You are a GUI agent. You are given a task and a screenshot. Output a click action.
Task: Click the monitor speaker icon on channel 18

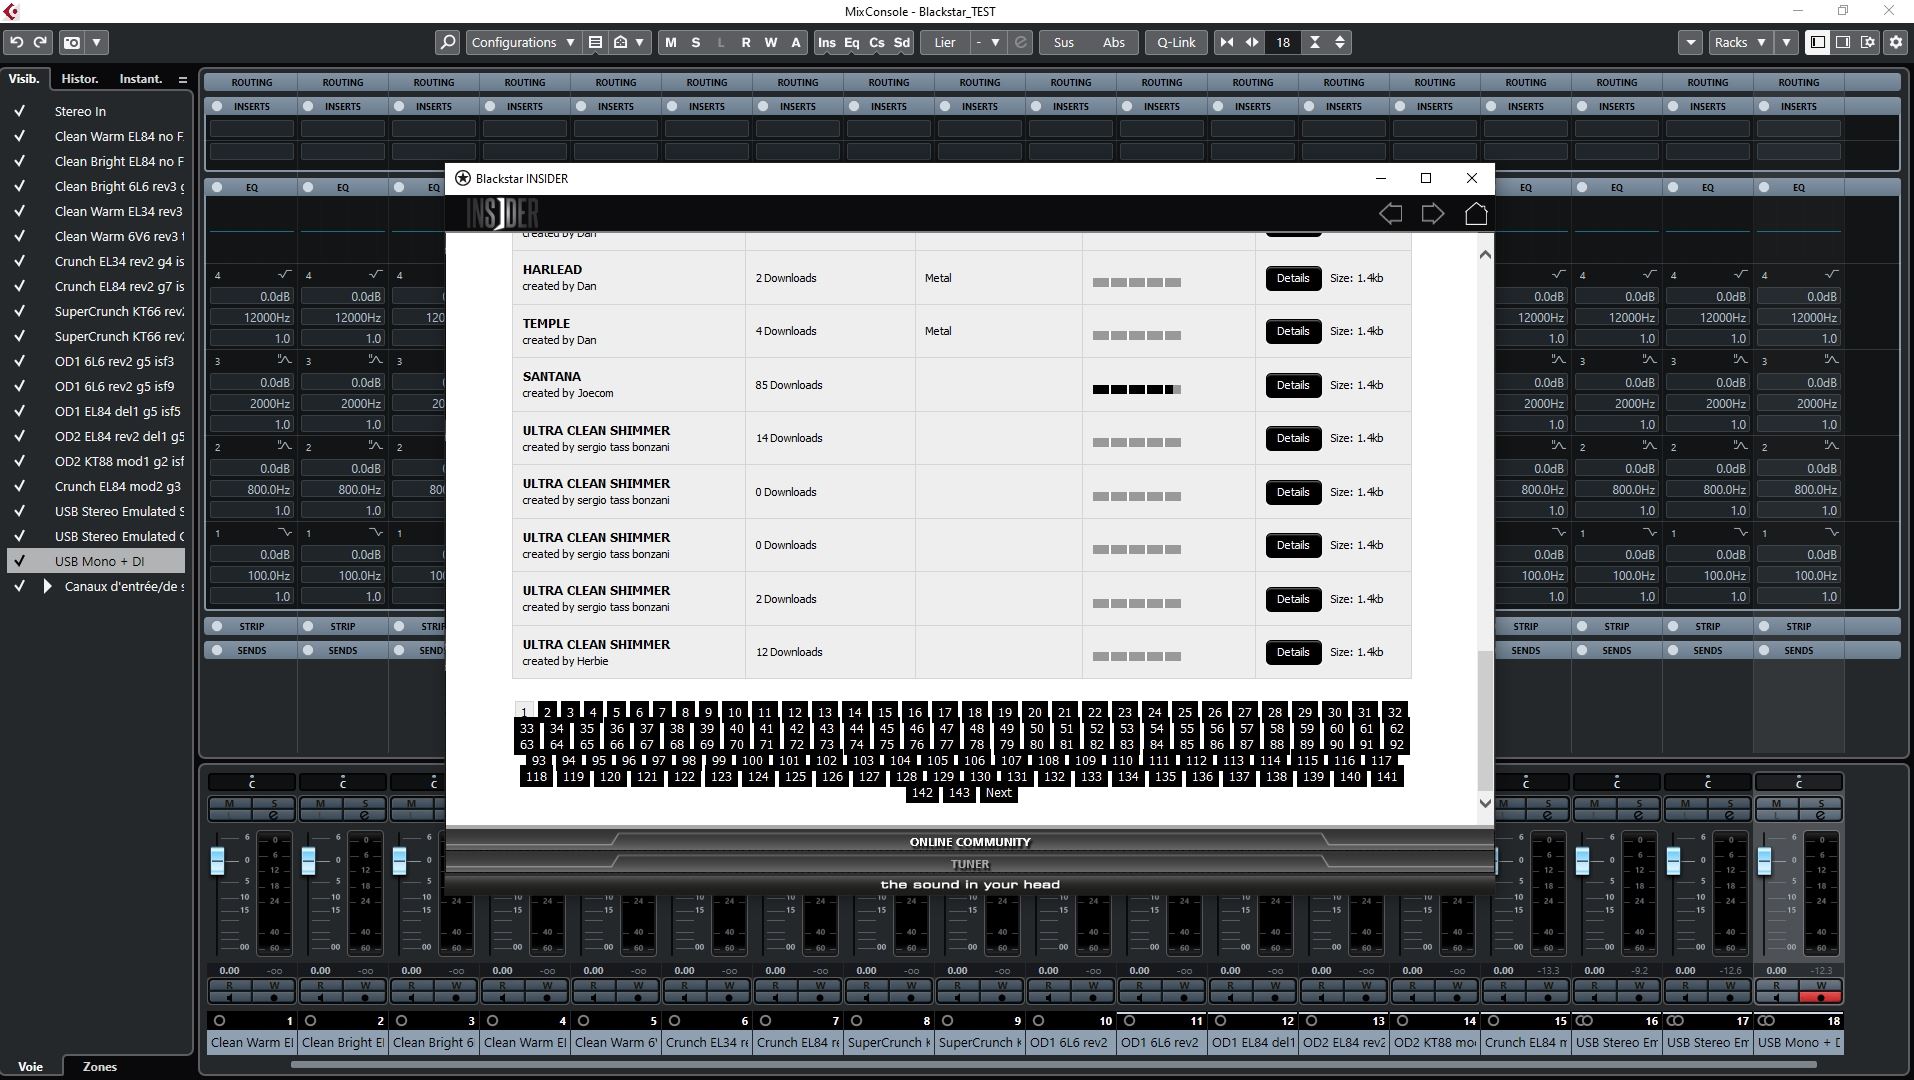pos(1776,997)
